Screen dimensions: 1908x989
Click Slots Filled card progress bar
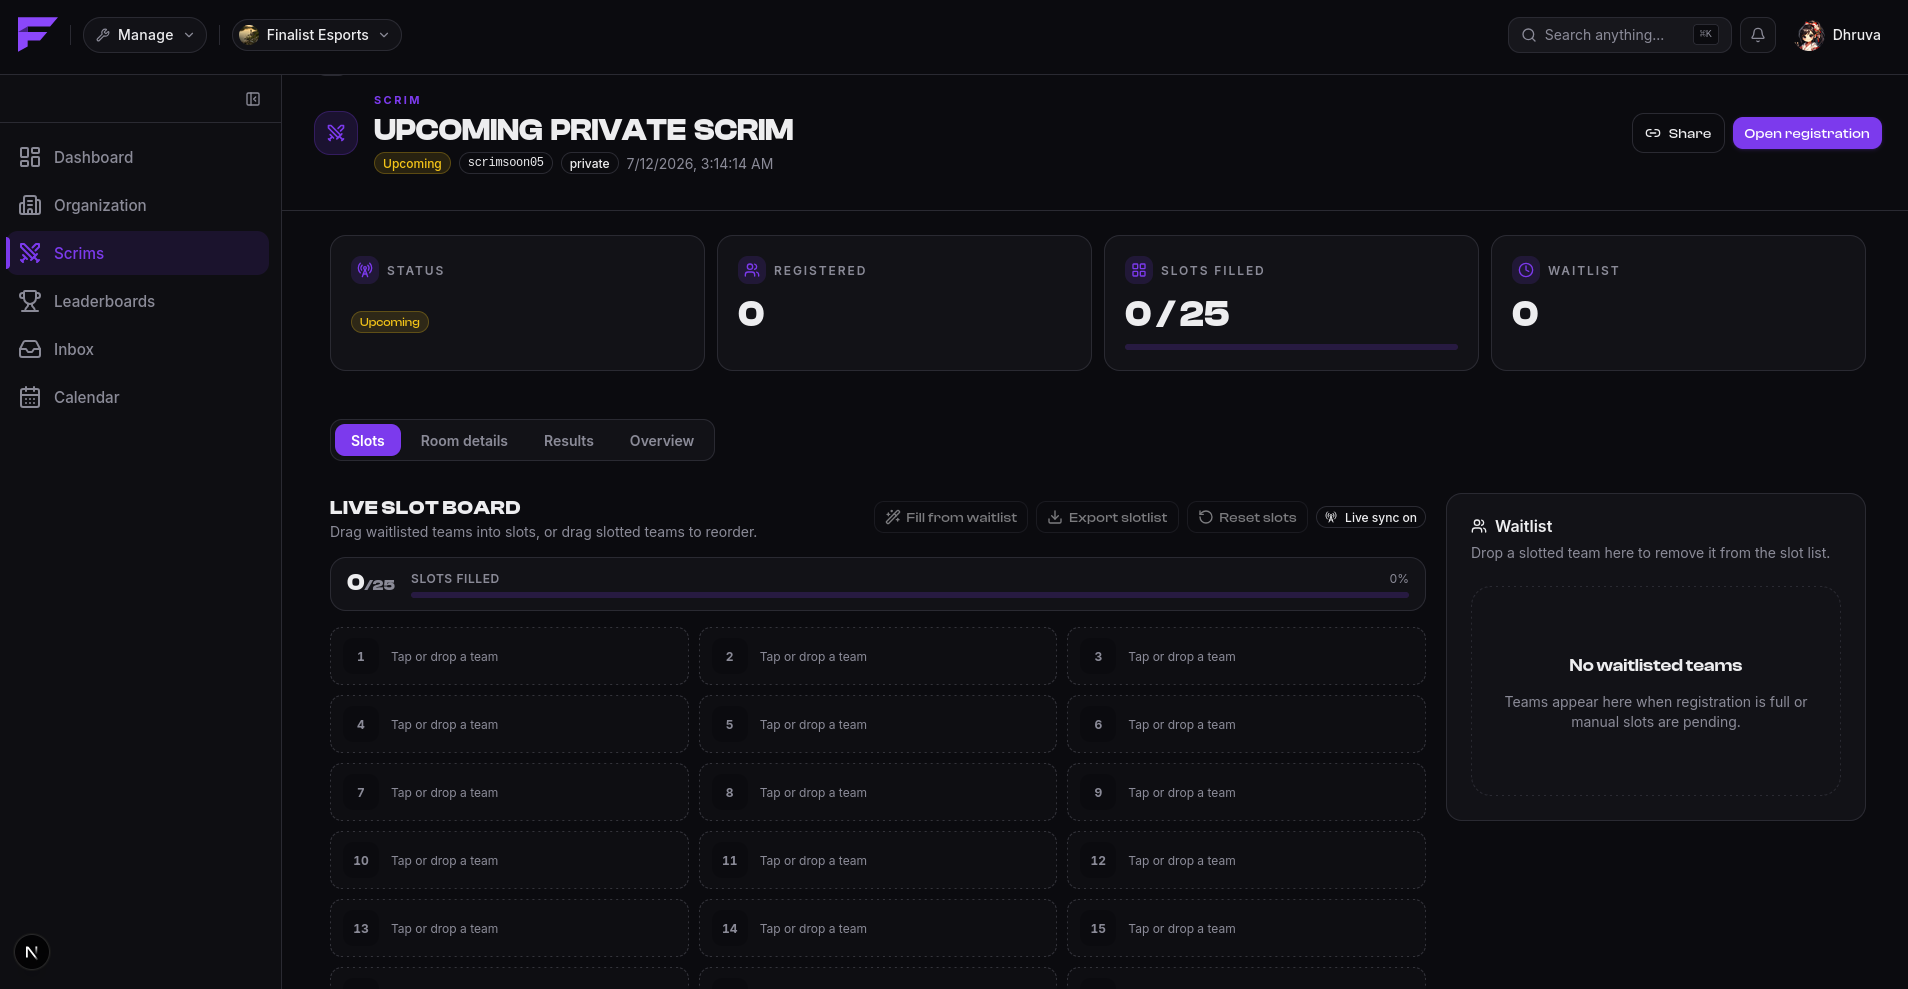pos(1291,347)
